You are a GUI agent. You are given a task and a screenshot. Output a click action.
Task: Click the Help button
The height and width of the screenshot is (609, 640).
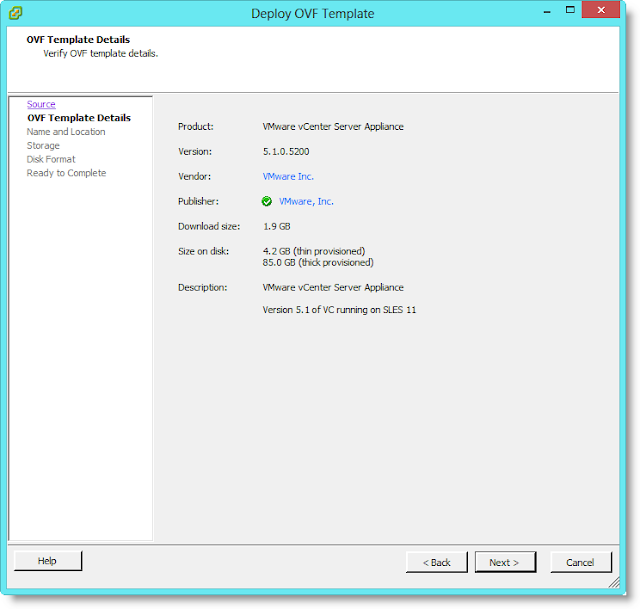[x=48, y=561]
